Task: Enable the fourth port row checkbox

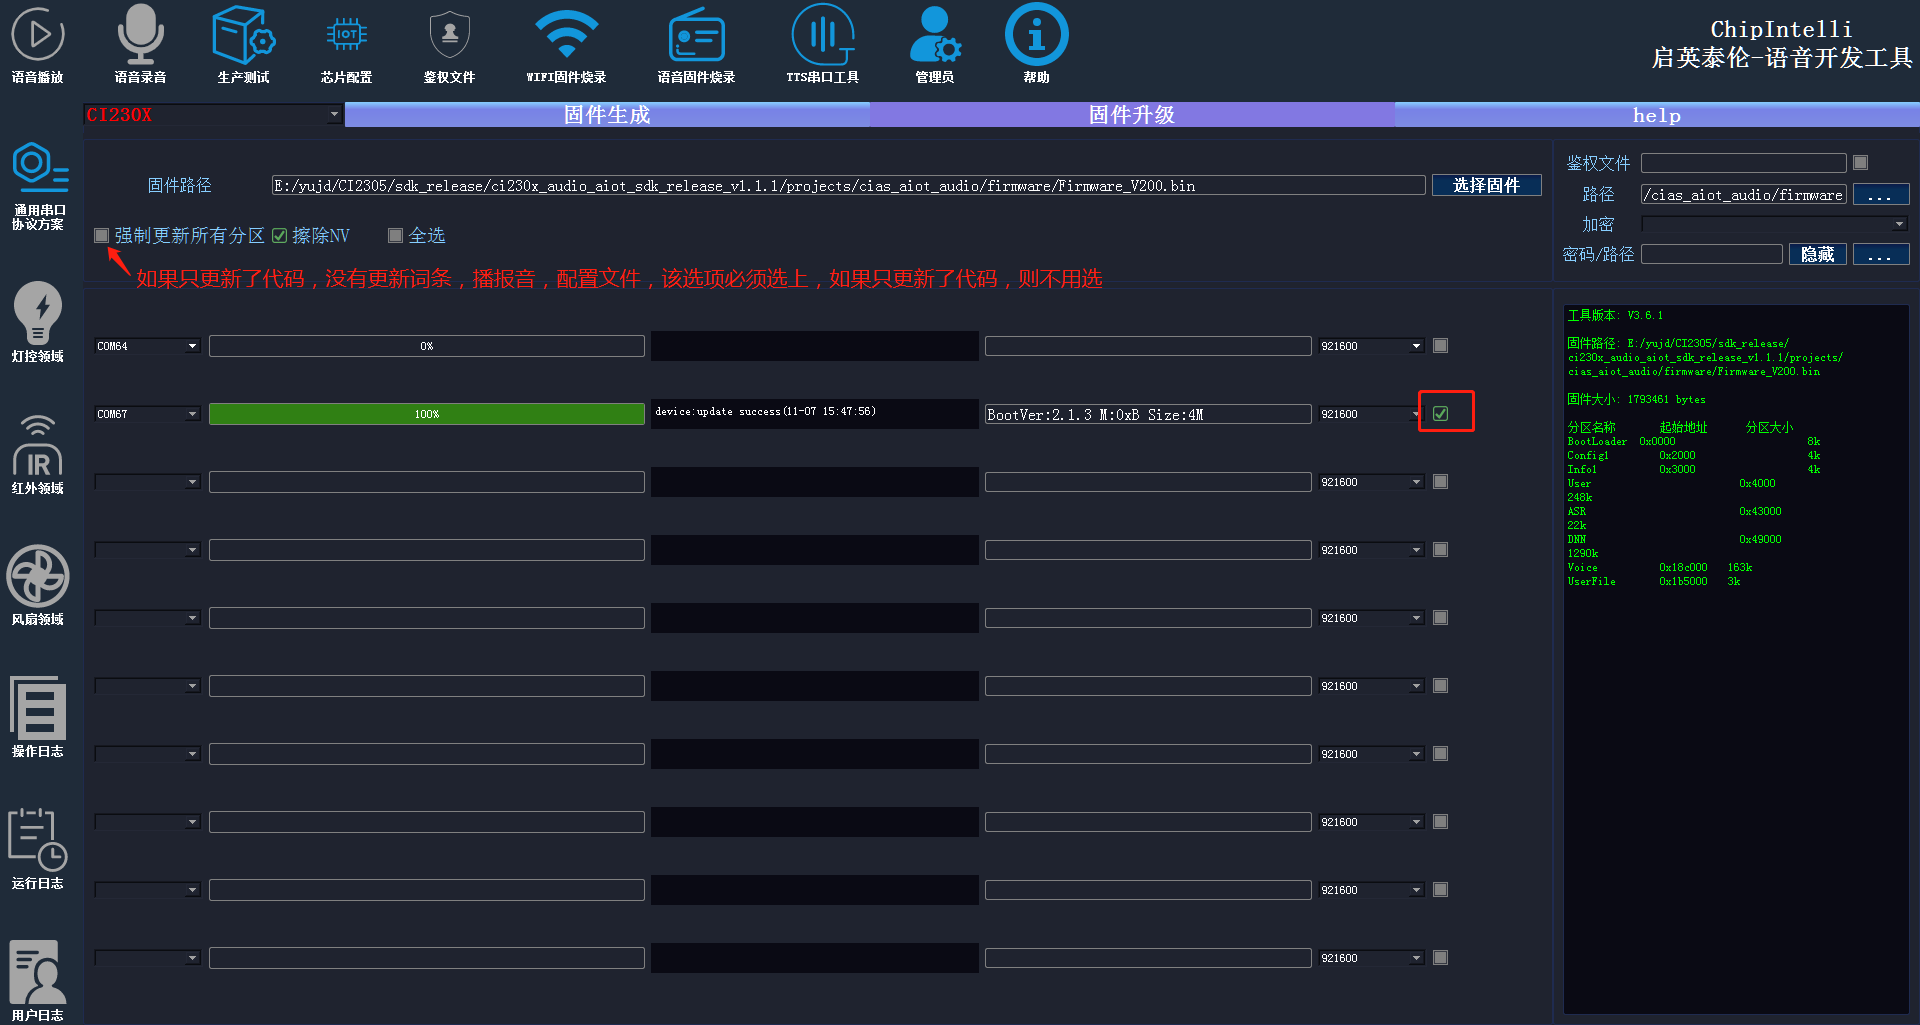Action: (x=1440, y=550)
